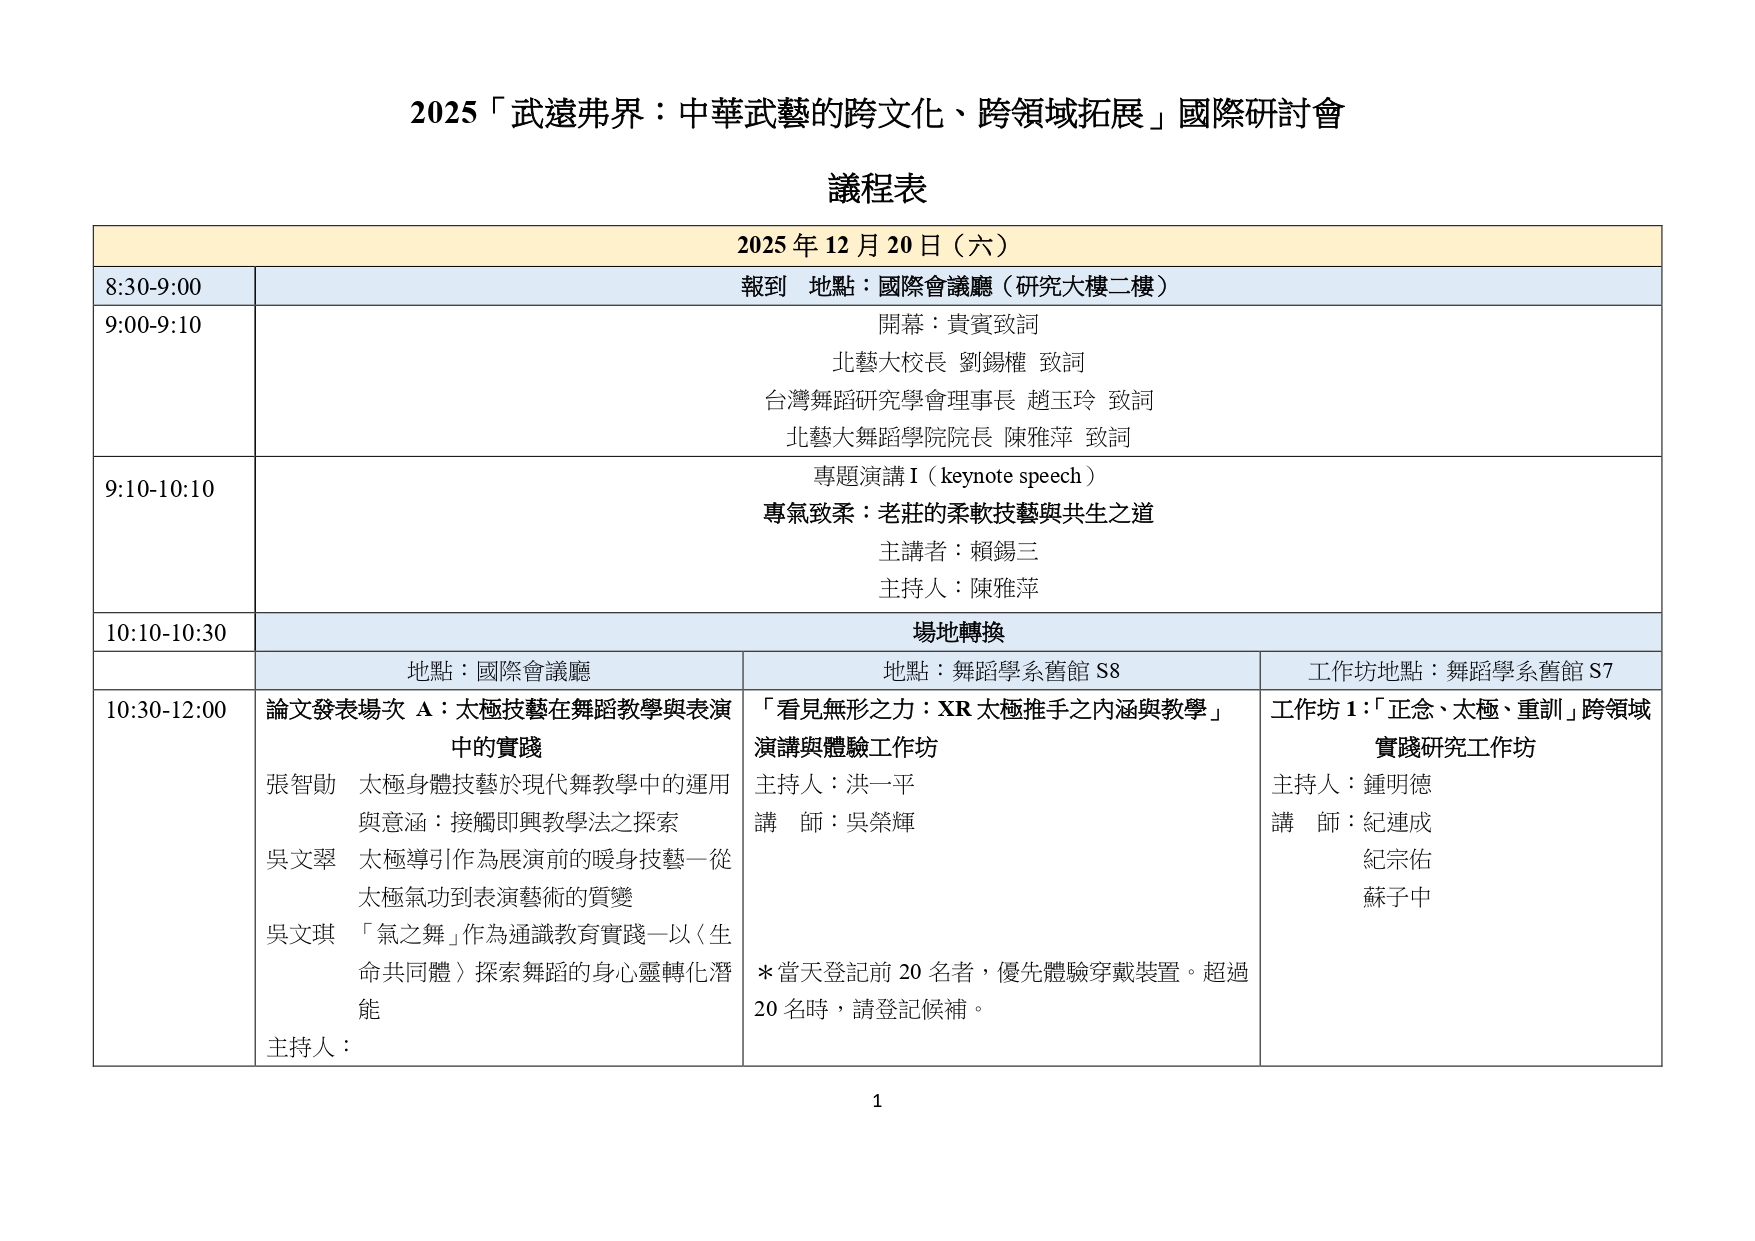Select the 場地轉換 row
The image size is (1755, 1241).
[x=957, y=633]
